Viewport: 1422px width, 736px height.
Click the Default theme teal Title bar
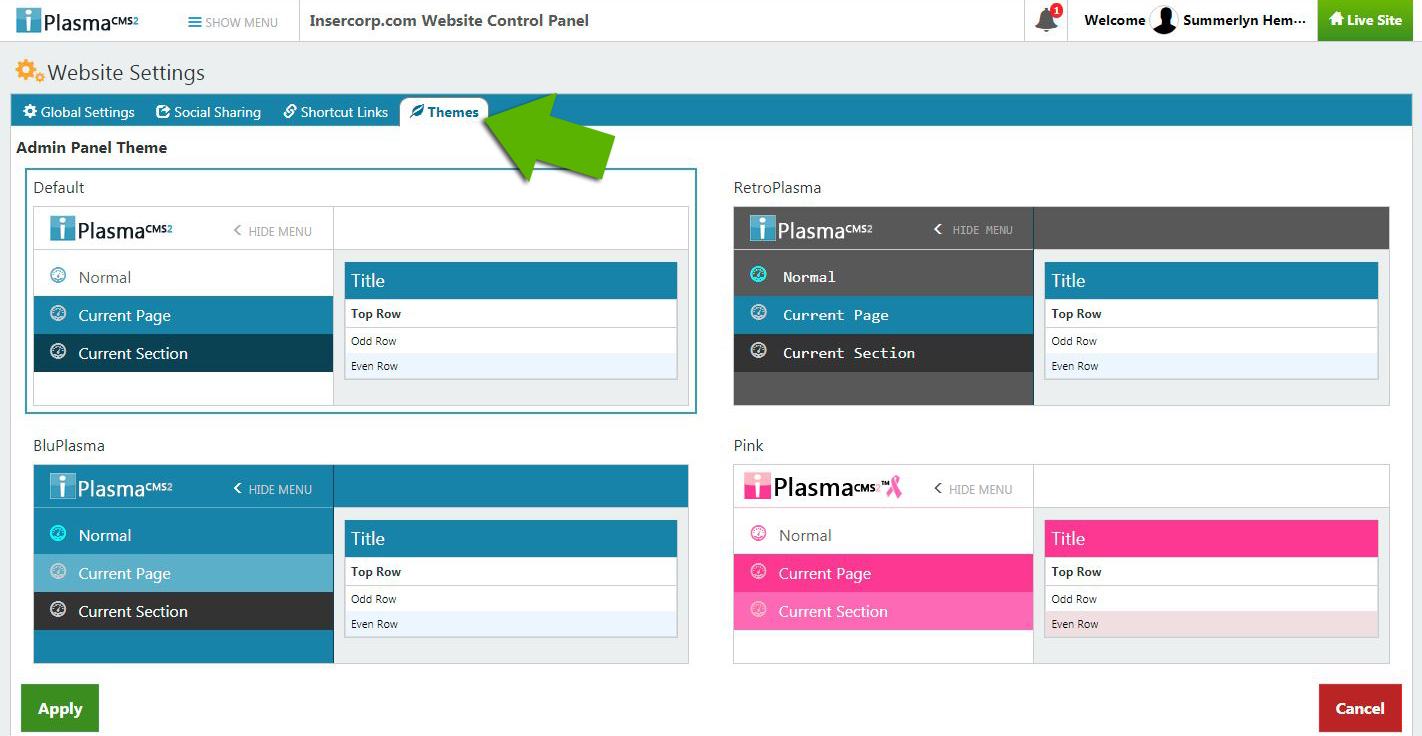(511, 280)
